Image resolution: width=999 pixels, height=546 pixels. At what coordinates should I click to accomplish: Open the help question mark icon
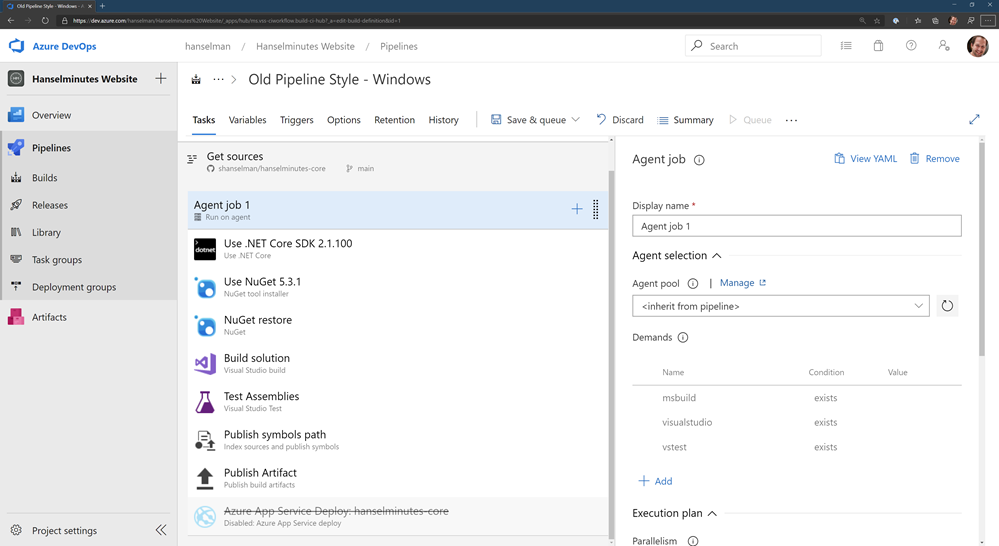tap(911, 46)
